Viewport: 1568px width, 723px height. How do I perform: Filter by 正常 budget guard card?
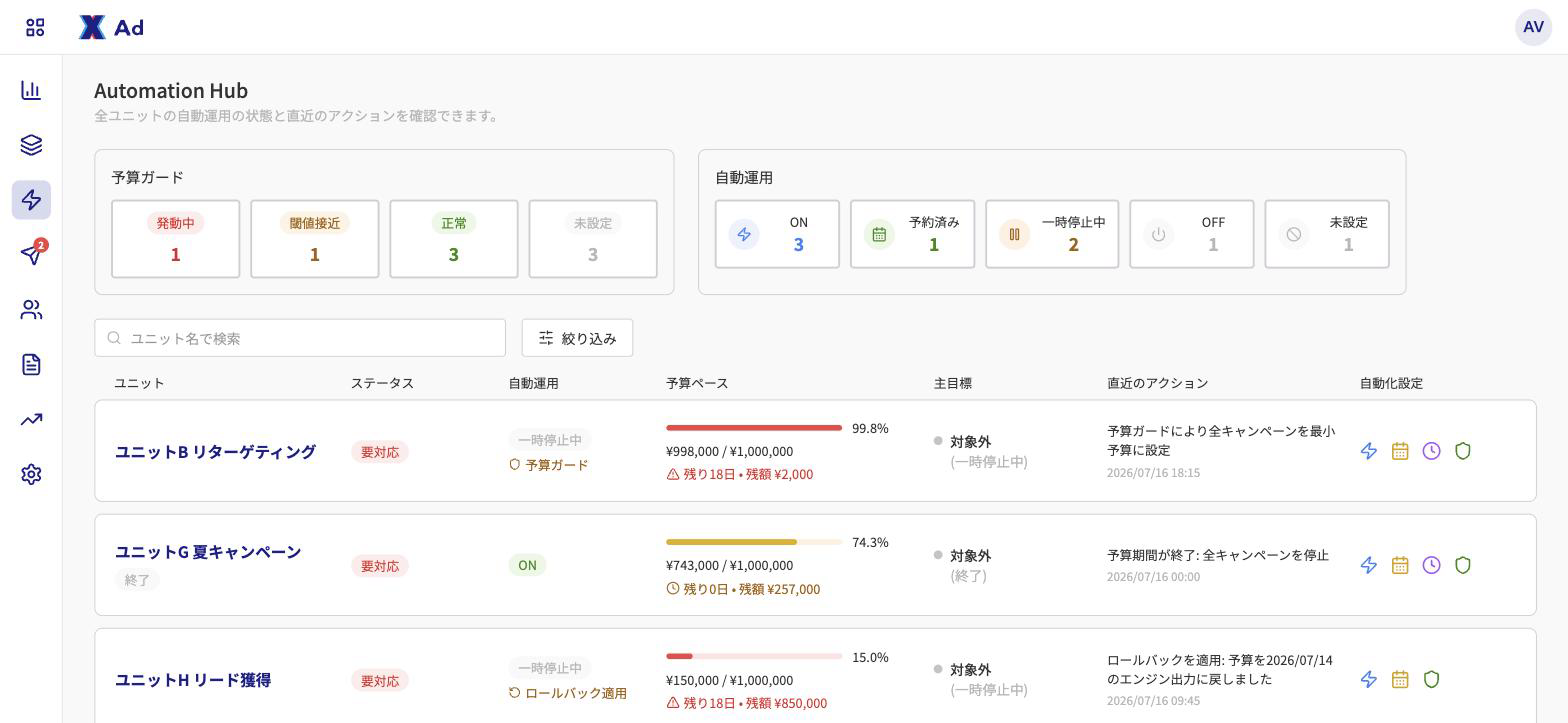coord(453,239)
